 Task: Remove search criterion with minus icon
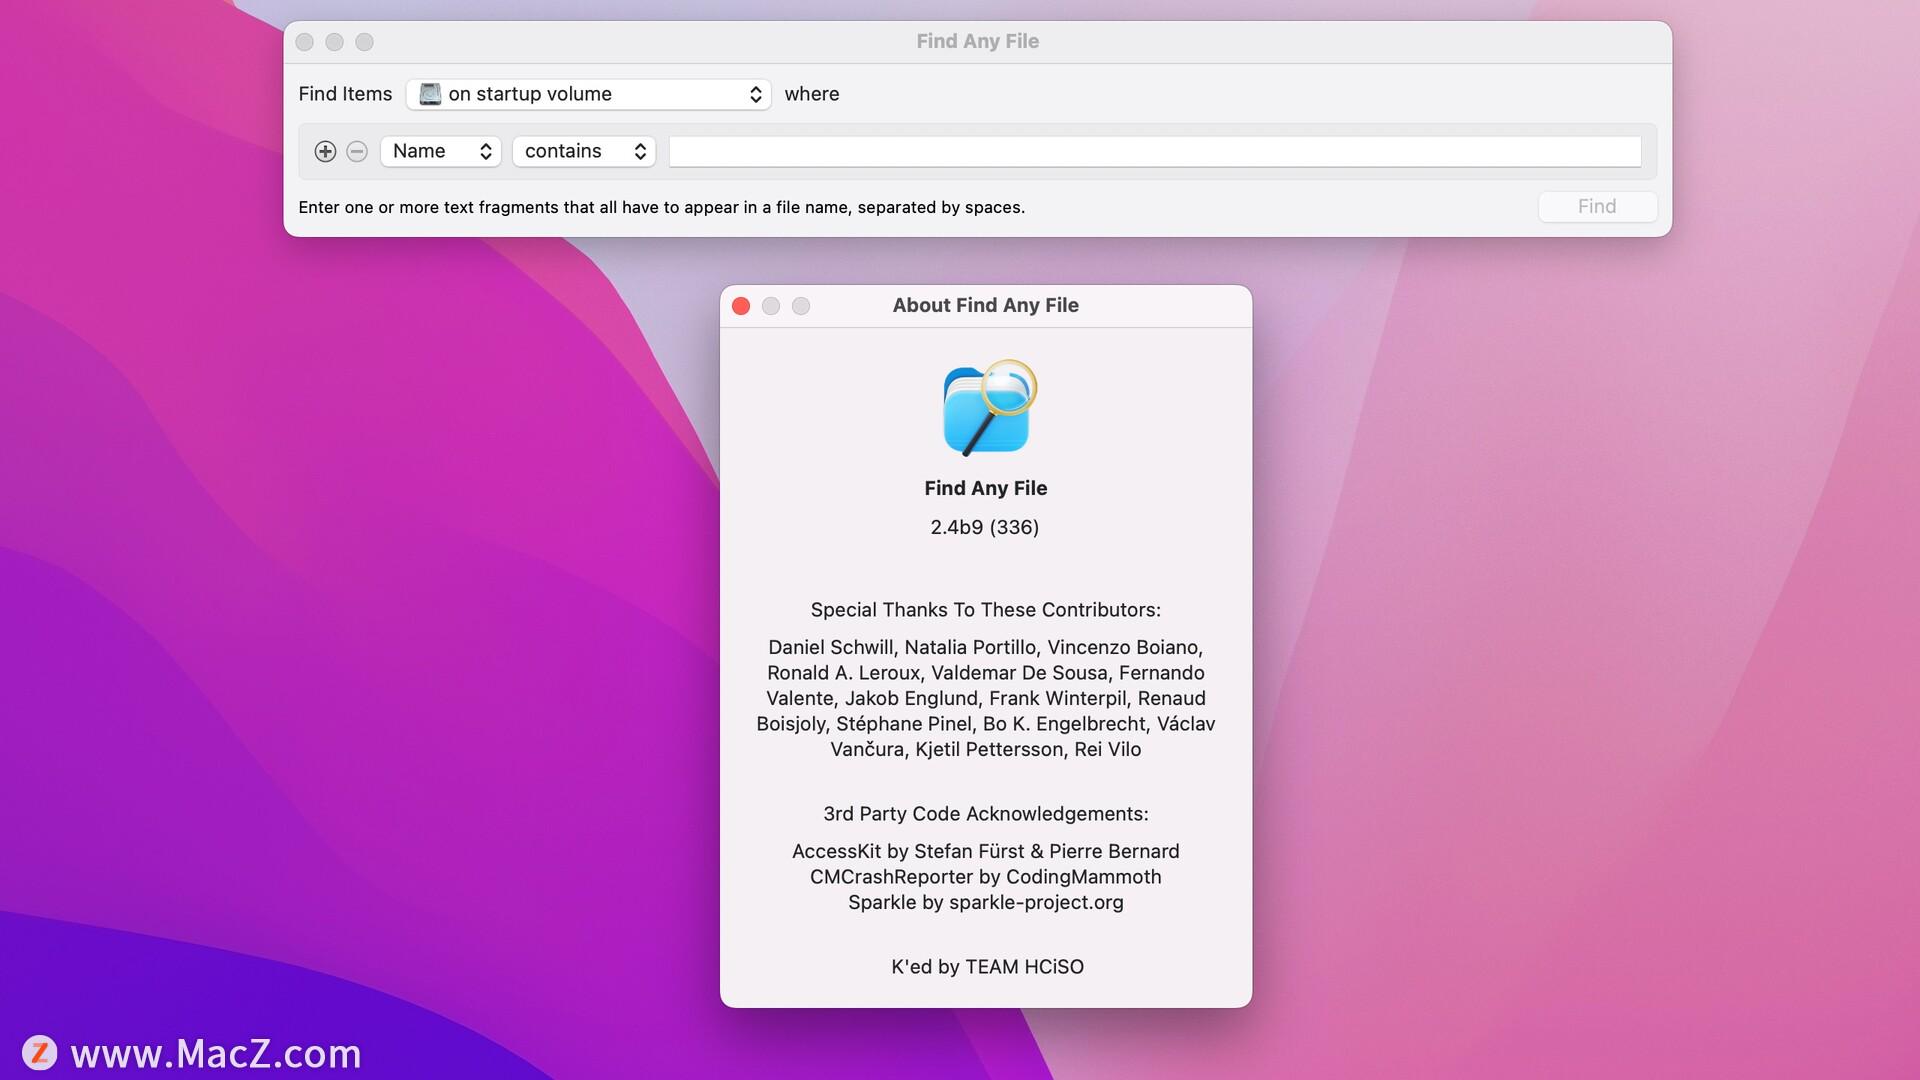(x=357, y=151)
